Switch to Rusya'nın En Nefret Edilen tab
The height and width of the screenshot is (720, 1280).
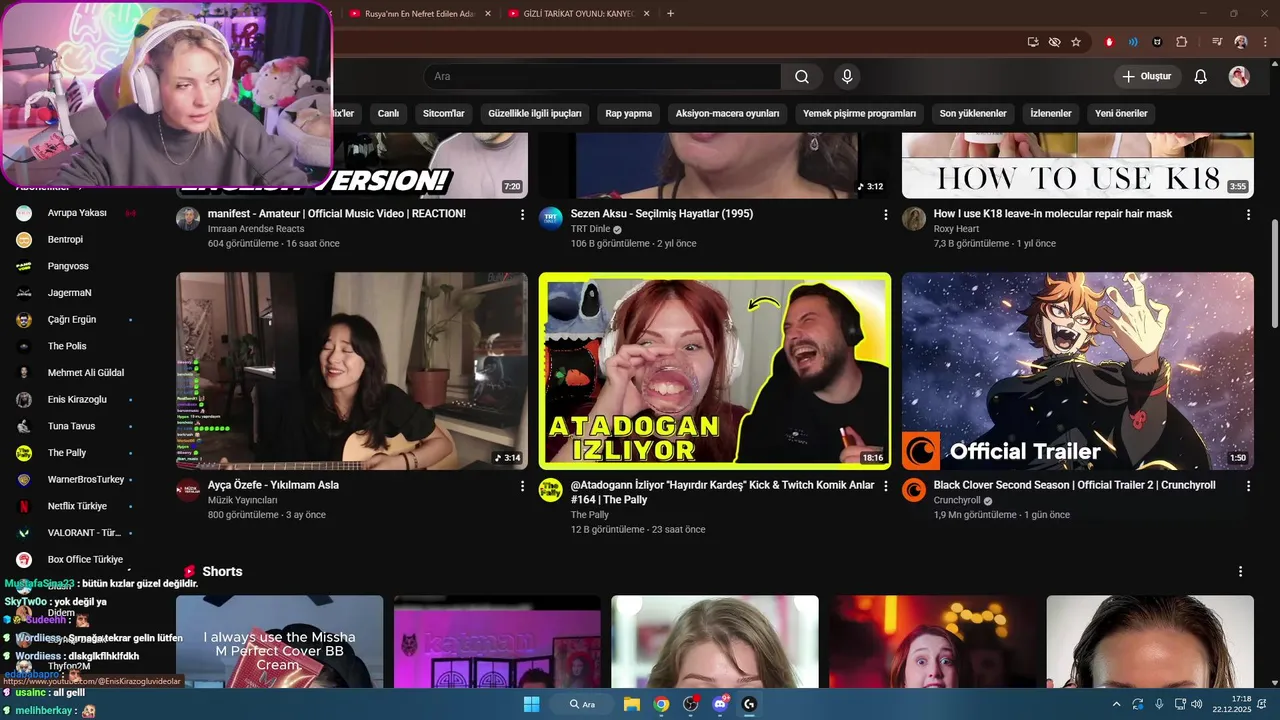(x=418, y=14)
